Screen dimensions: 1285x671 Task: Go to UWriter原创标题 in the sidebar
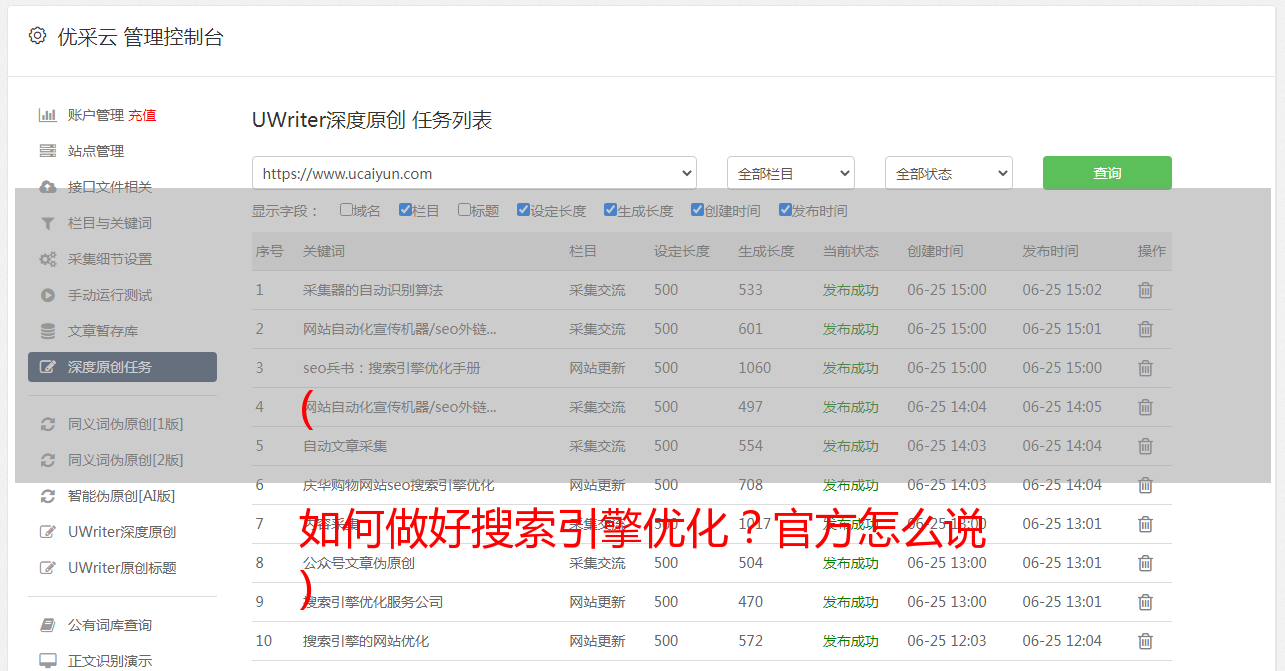[122, 568]
